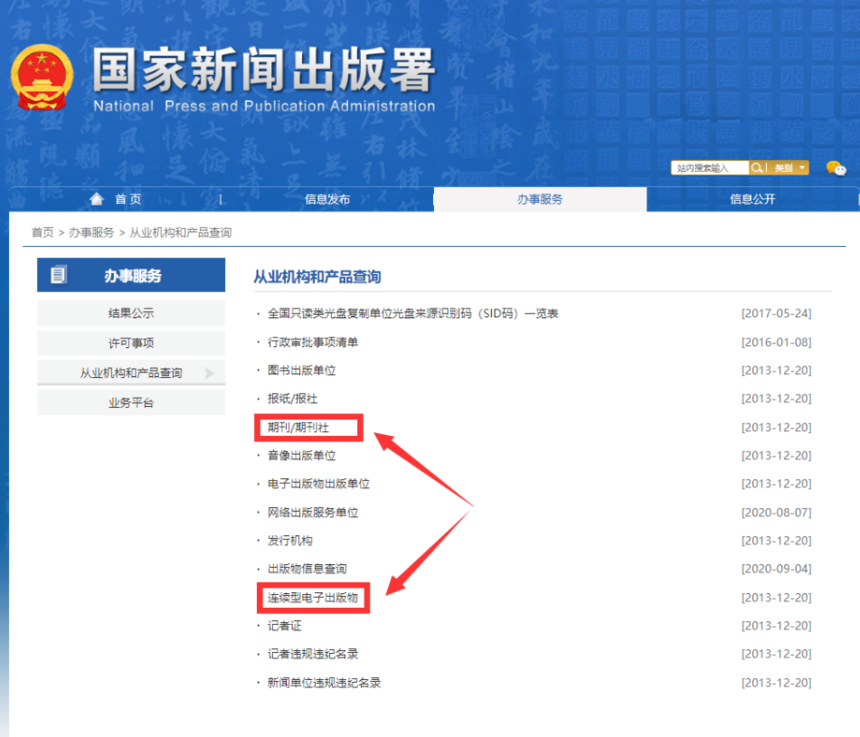Viewport: 860px width, 737px height.
Task: Open the 期刊/期刊社 link
Action: [298, 427]
